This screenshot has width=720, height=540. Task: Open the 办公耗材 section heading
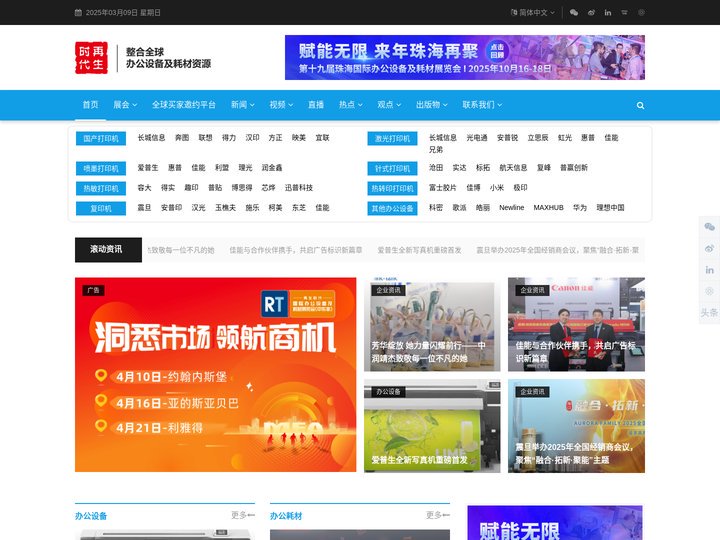click(x=286, y=516)
